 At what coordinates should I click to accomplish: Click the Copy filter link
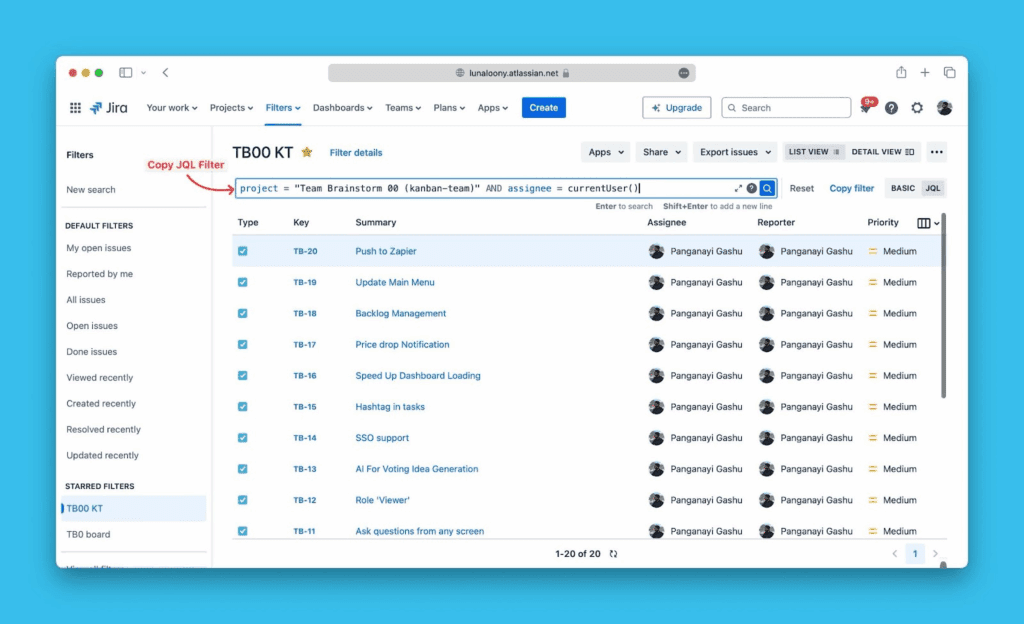point(851,188)
